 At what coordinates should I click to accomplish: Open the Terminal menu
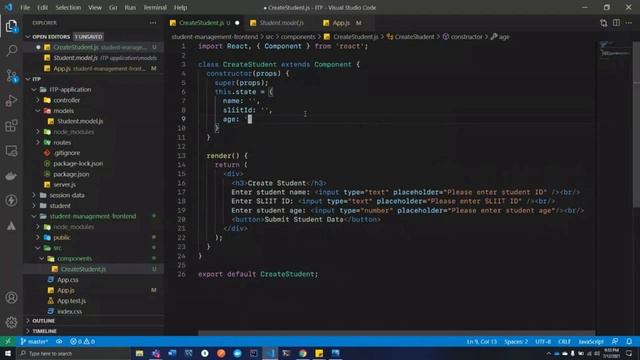point(155,7)
